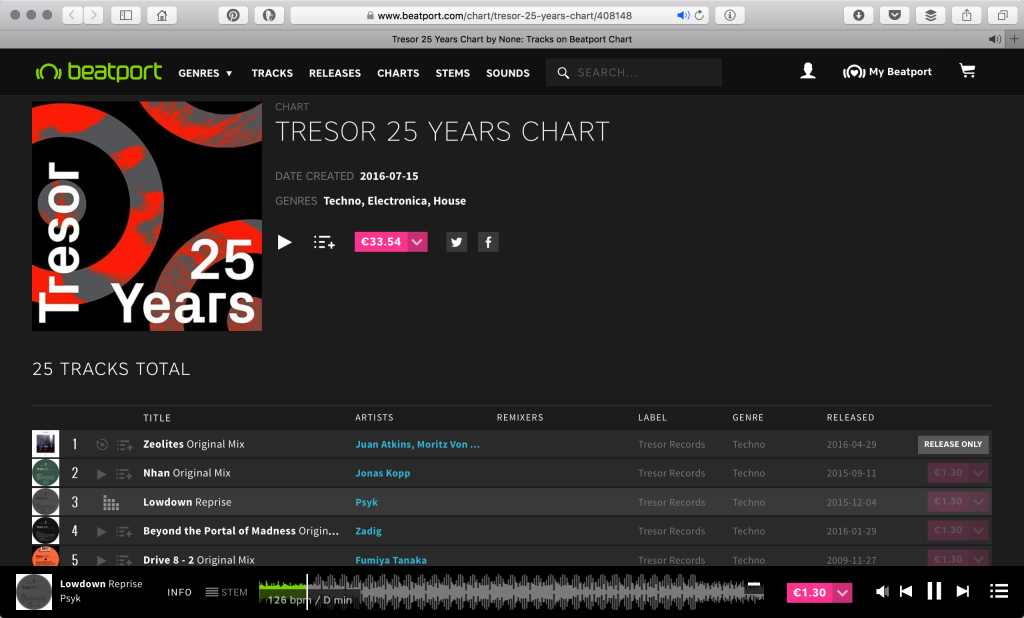Open artist Jonas Kopp's page
This screenshot has height=618, width=1024.
coord(382,474)
